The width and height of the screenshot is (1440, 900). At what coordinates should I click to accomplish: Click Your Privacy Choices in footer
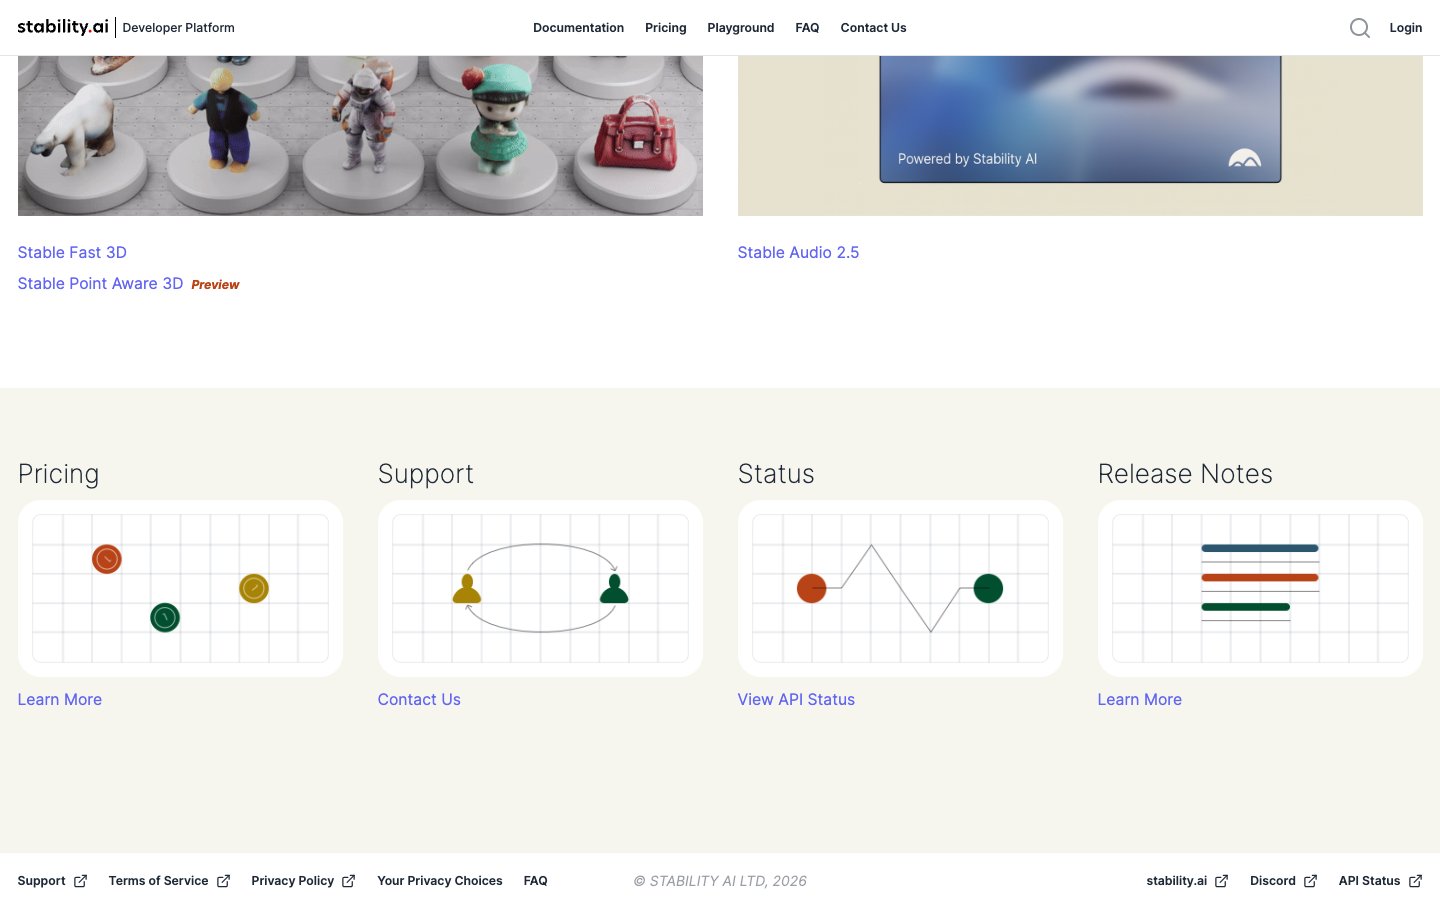(440, 881)
